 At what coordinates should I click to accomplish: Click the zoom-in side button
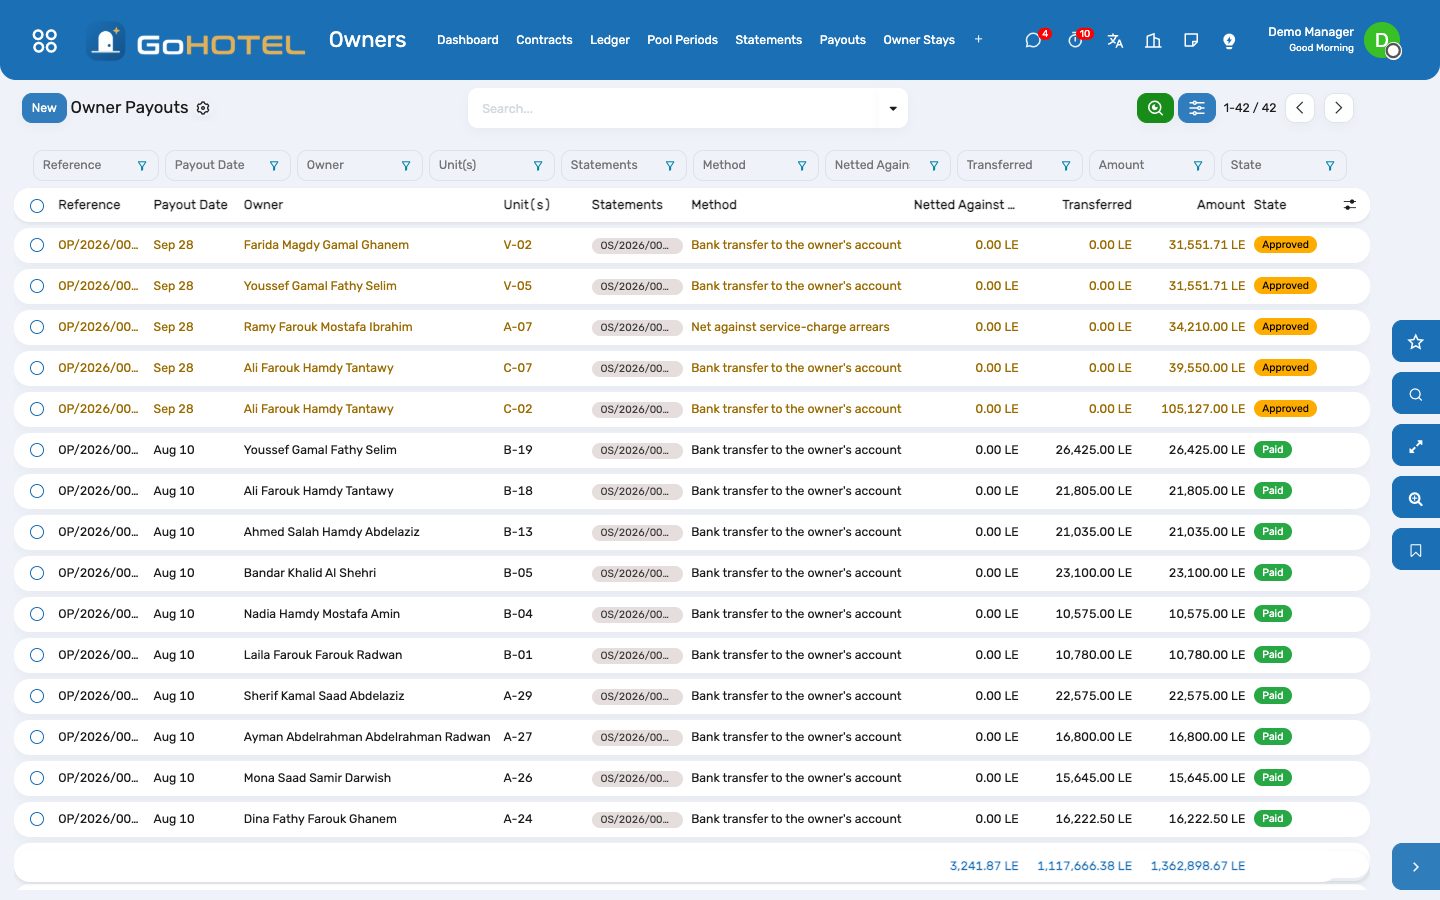pos(1416,498)
